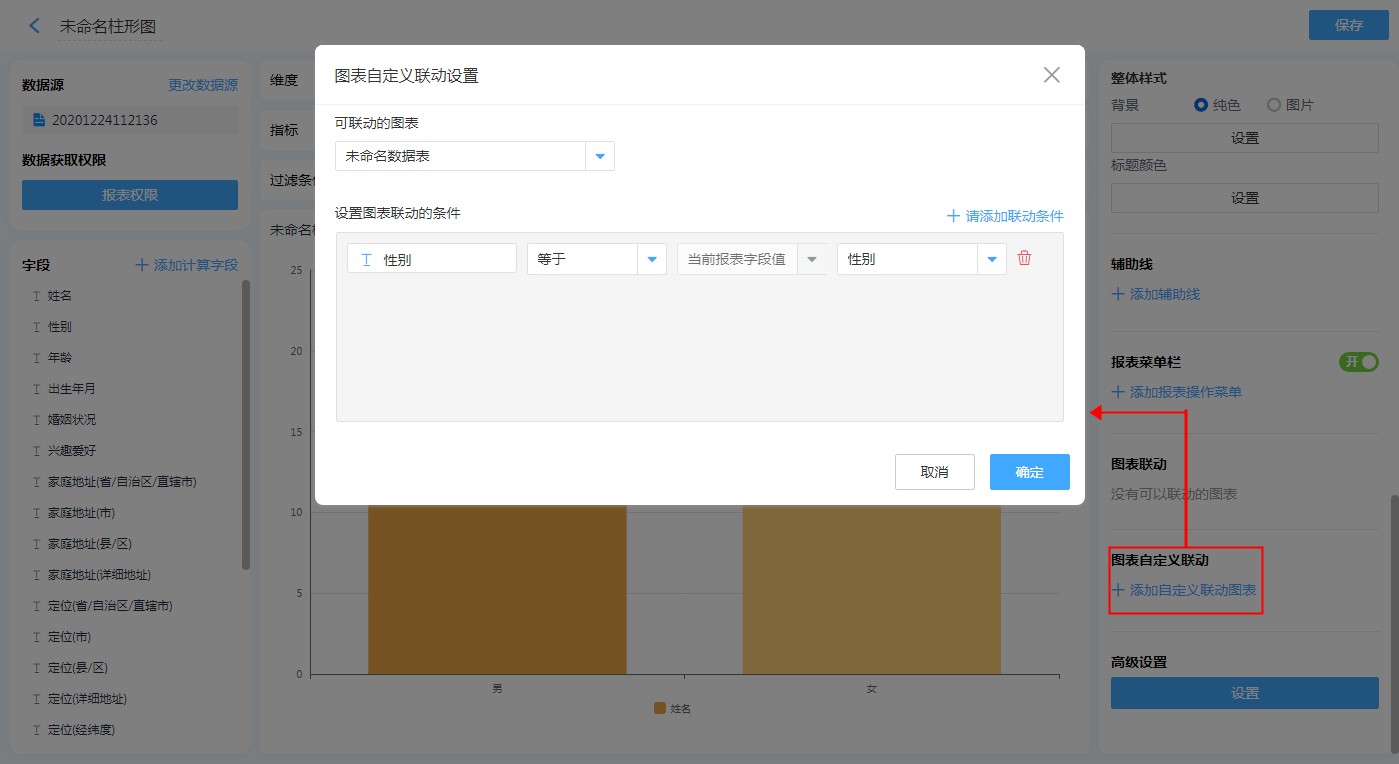Close the 图表自定义联动设置 dialog
The image size is (1399, 764).
point(1051,75)
